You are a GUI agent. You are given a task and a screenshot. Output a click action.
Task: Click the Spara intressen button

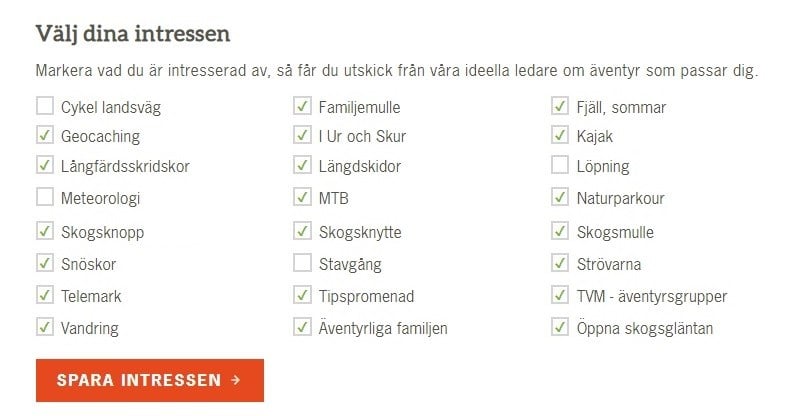150,380
